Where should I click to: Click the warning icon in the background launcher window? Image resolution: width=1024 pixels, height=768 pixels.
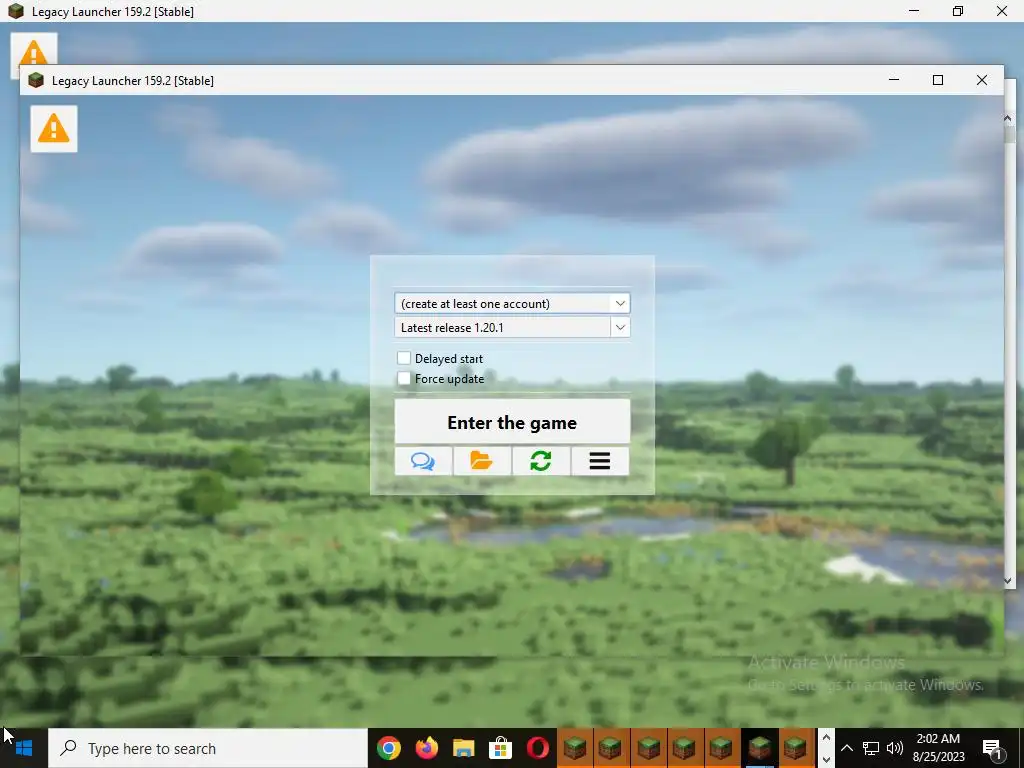click(33, 52)
